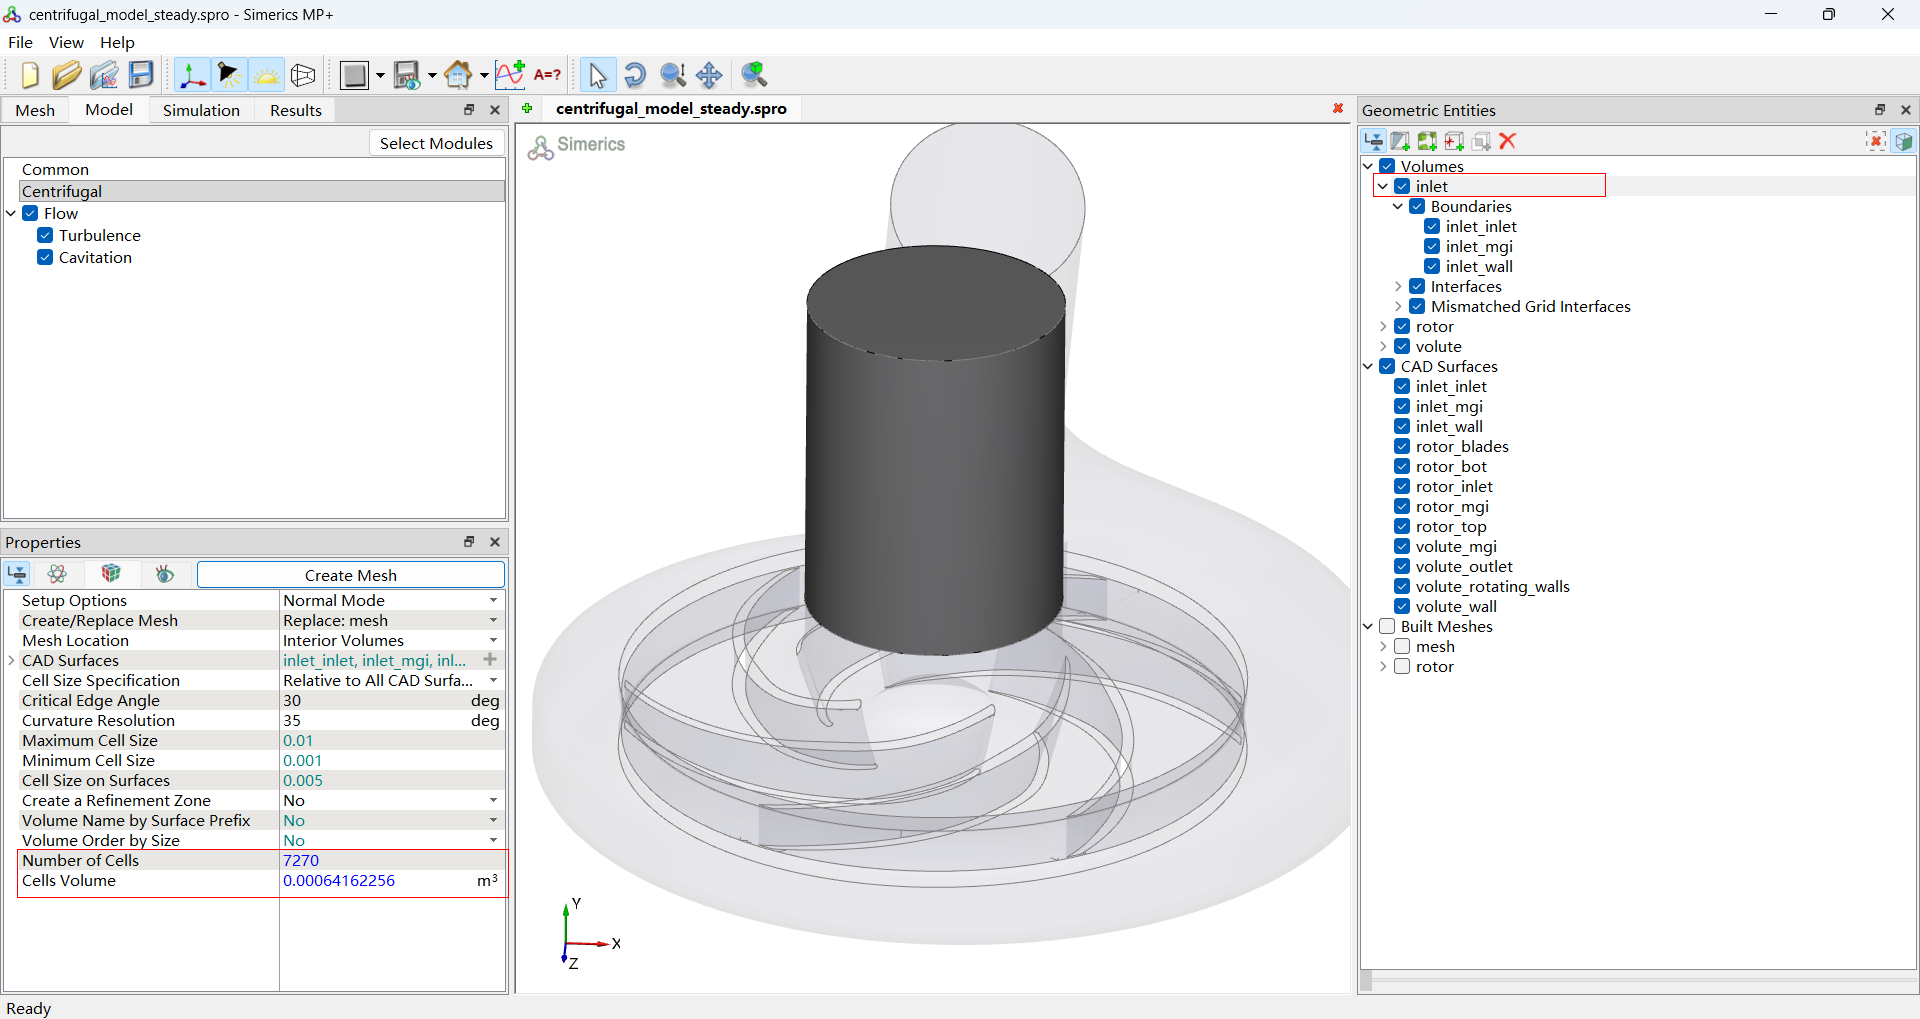Collapse the inlet volume tree node
Screen dimensions: 1920x1019
[x=1382, y=186]
